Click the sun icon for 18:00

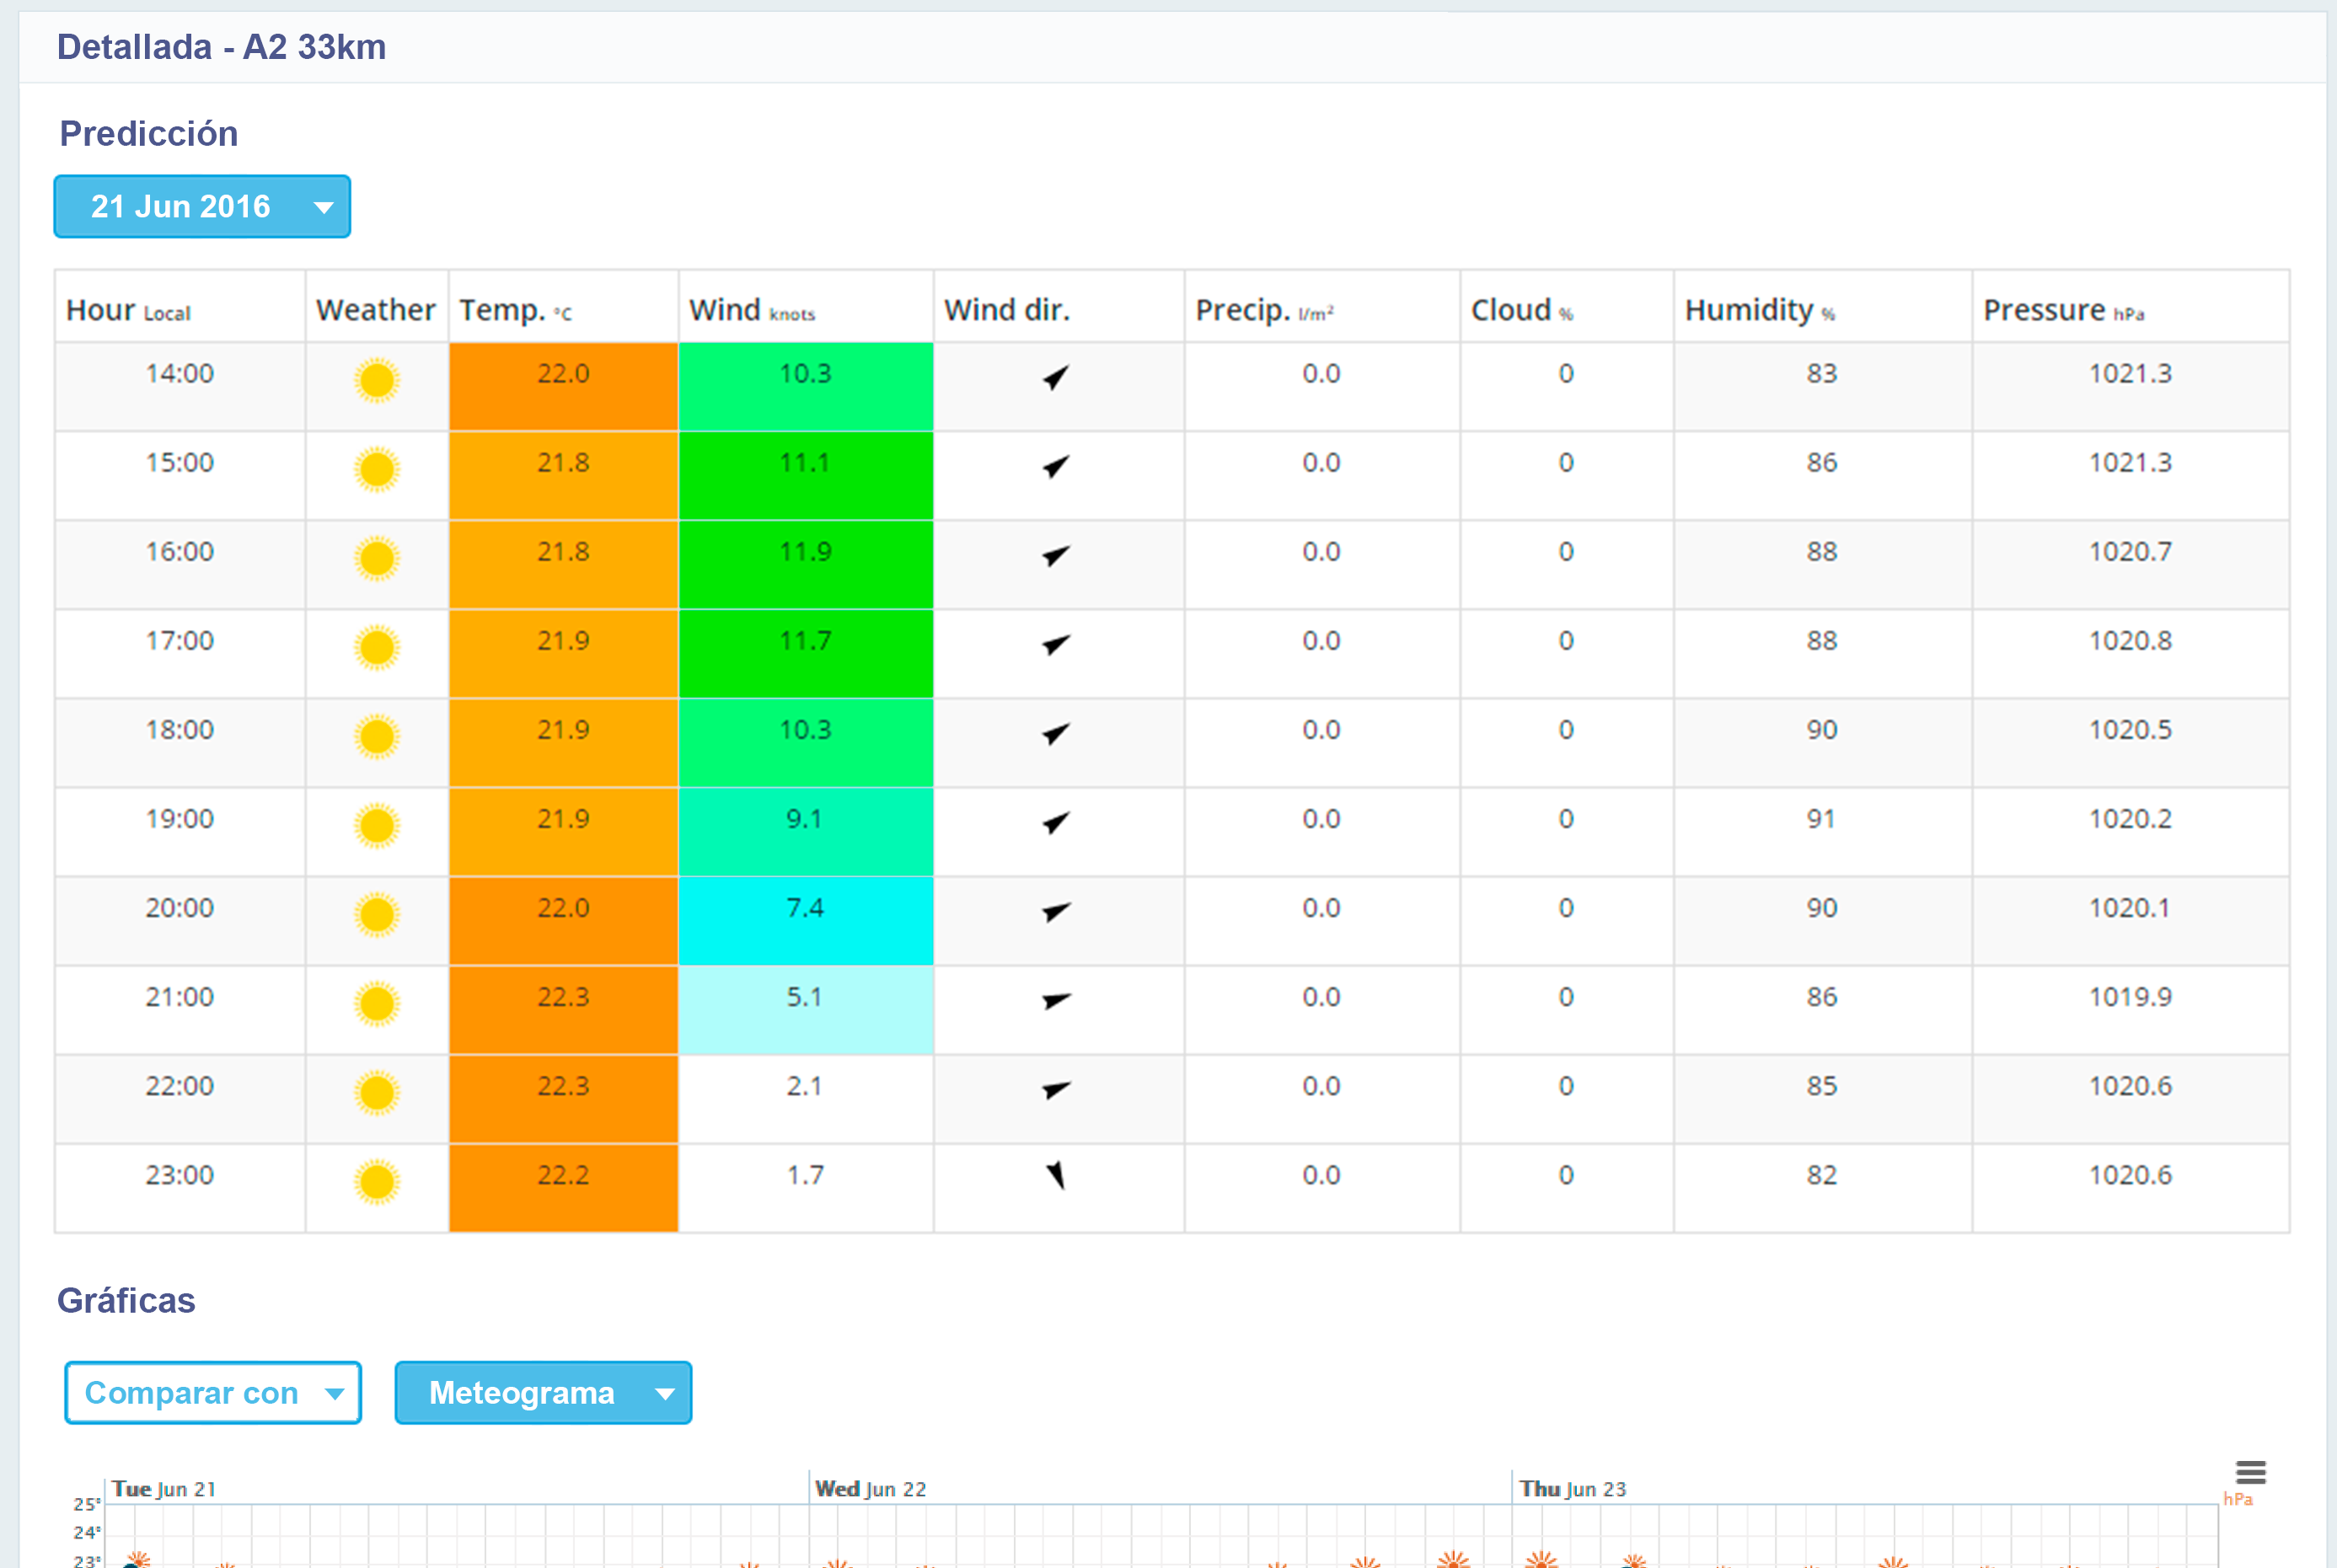point(377,737)
